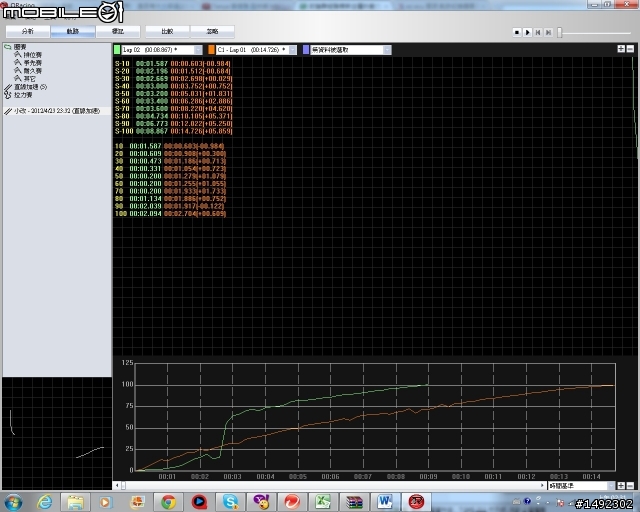Click the 00:14 time marker on the chart
Image resolution: width=640 pixels, height=512 pixels.
click(x=591, y=476)
